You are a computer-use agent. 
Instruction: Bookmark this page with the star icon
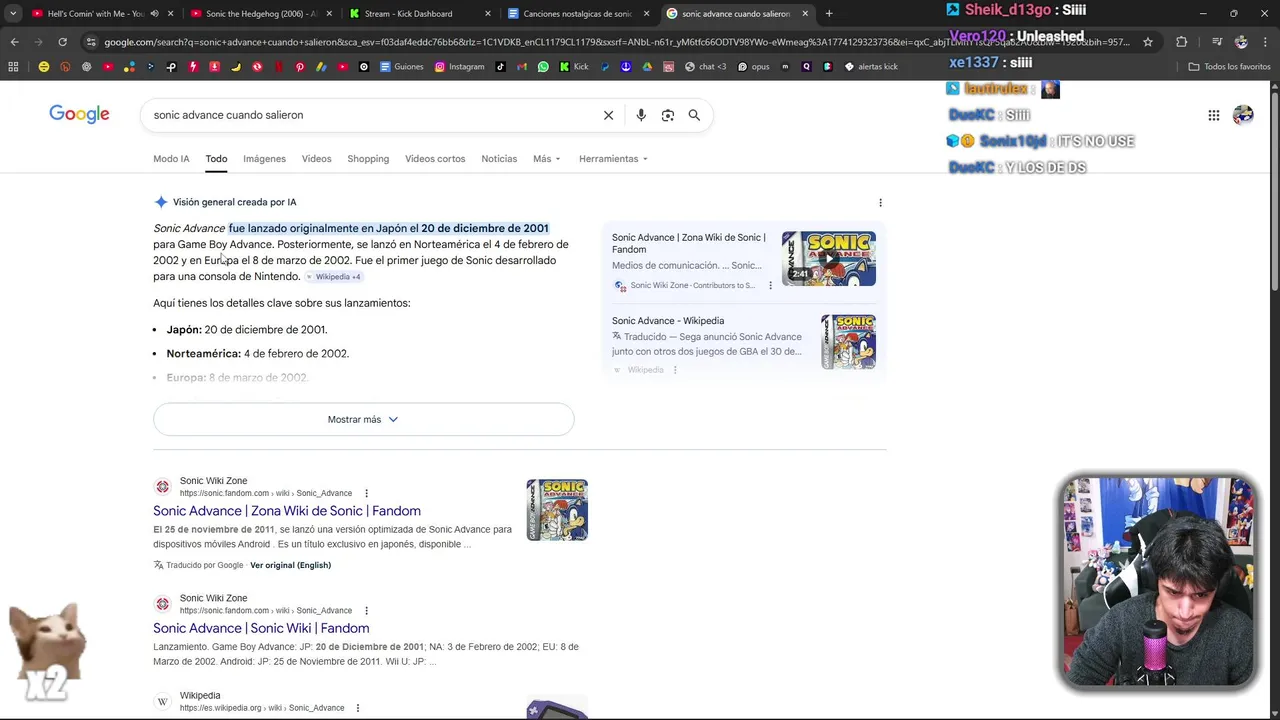coord(1148,42)
